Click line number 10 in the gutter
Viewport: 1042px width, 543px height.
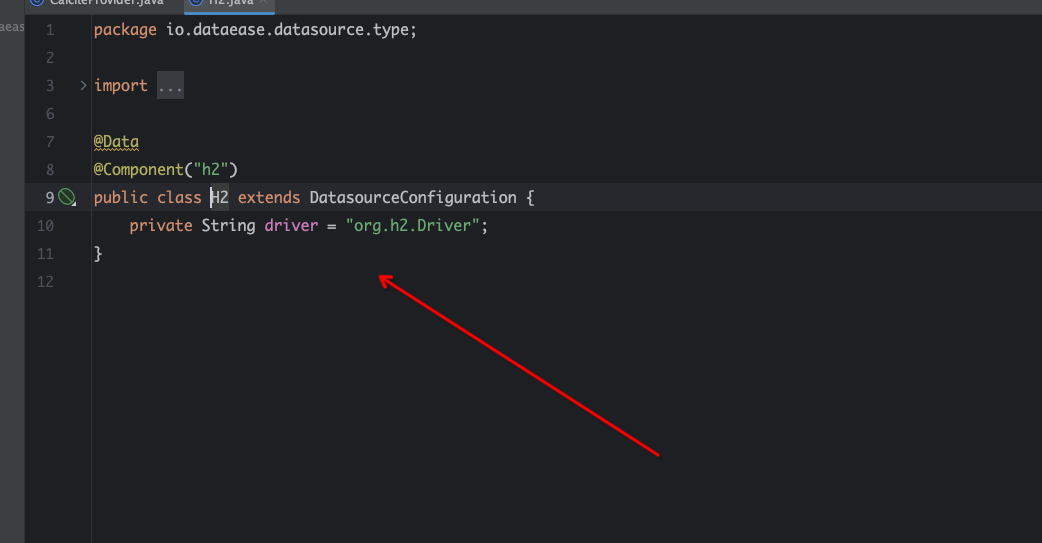pos(46,226)
